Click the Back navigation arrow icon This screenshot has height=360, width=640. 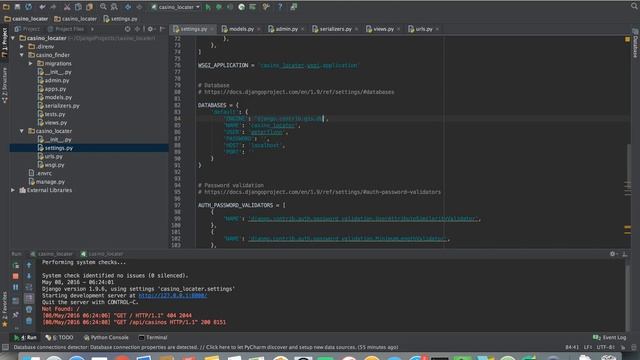(x=128, y=7)
